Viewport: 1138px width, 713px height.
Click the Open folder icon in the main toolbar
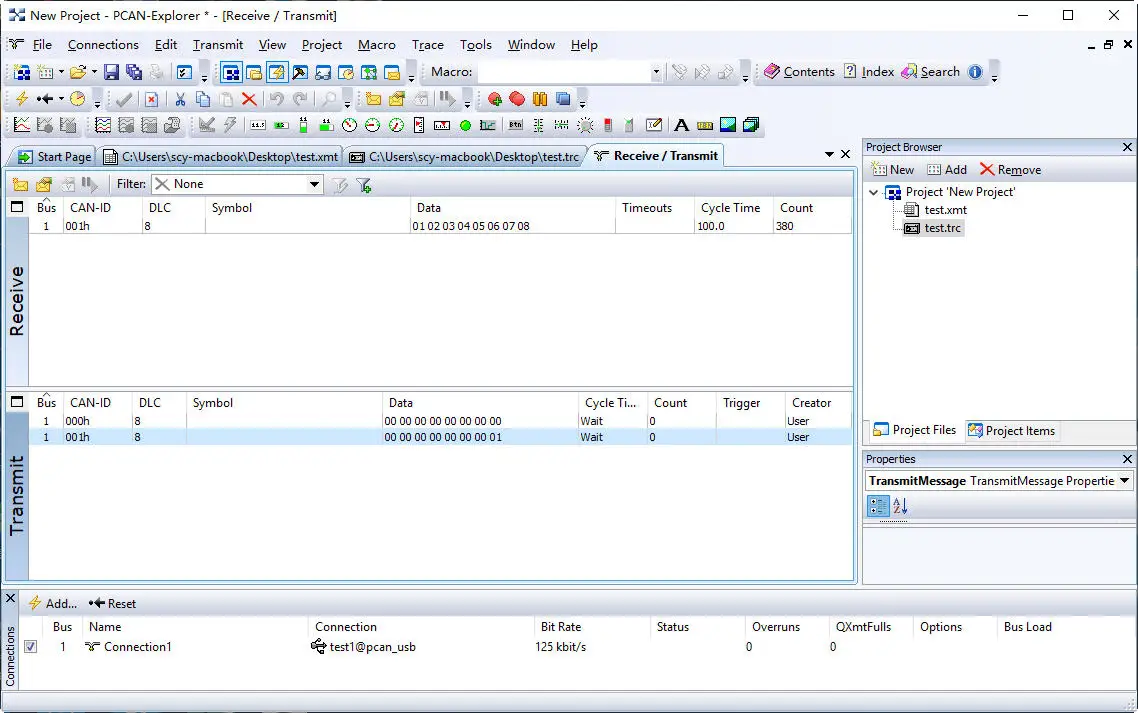pos(78,72)
